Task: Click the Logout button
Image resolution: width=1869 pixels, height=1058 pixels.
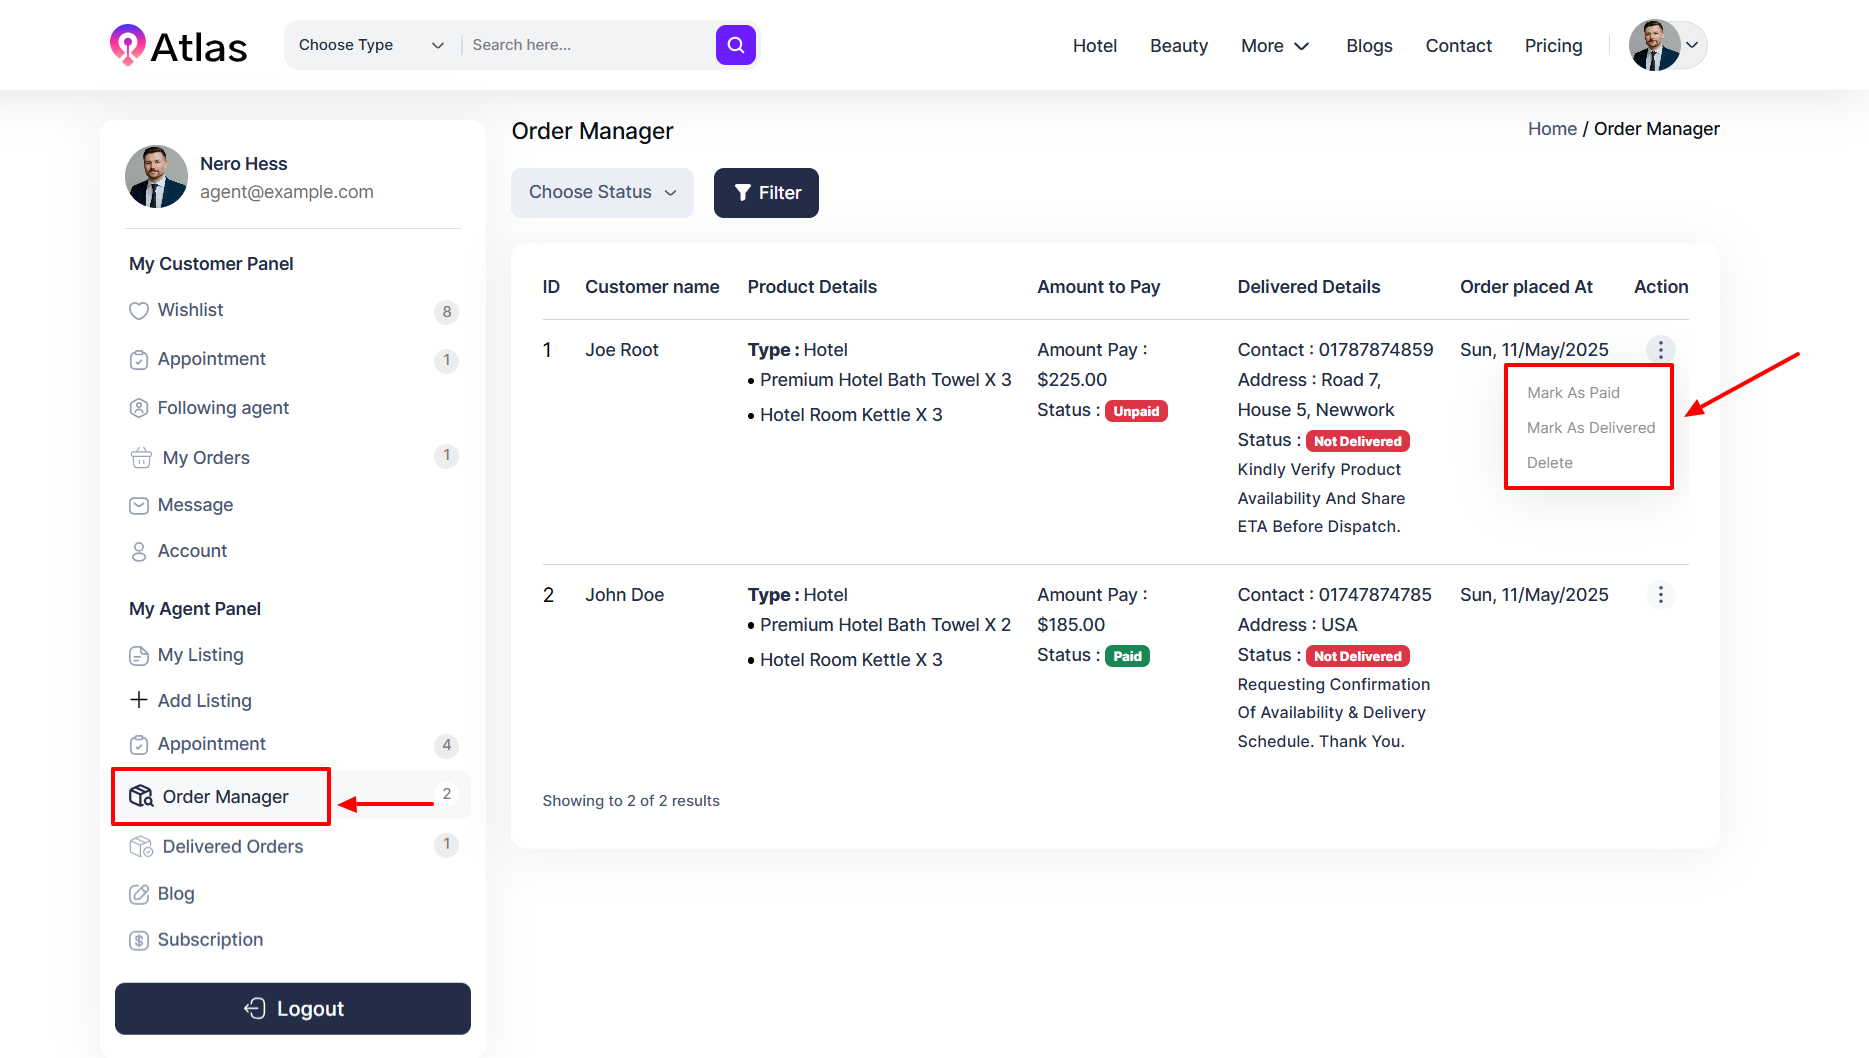Action: 293,1009
